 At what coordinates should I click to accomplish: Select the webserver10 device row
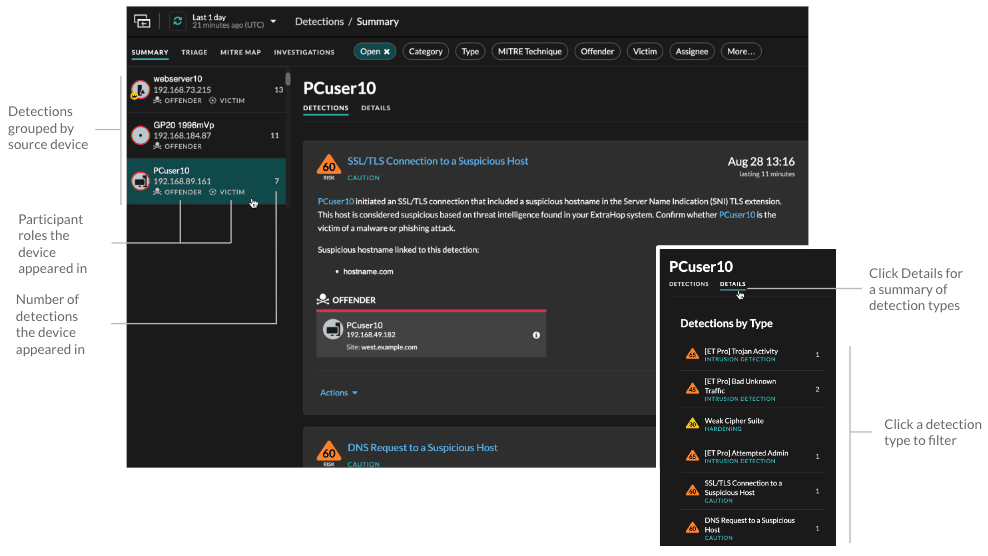point(206,90)
